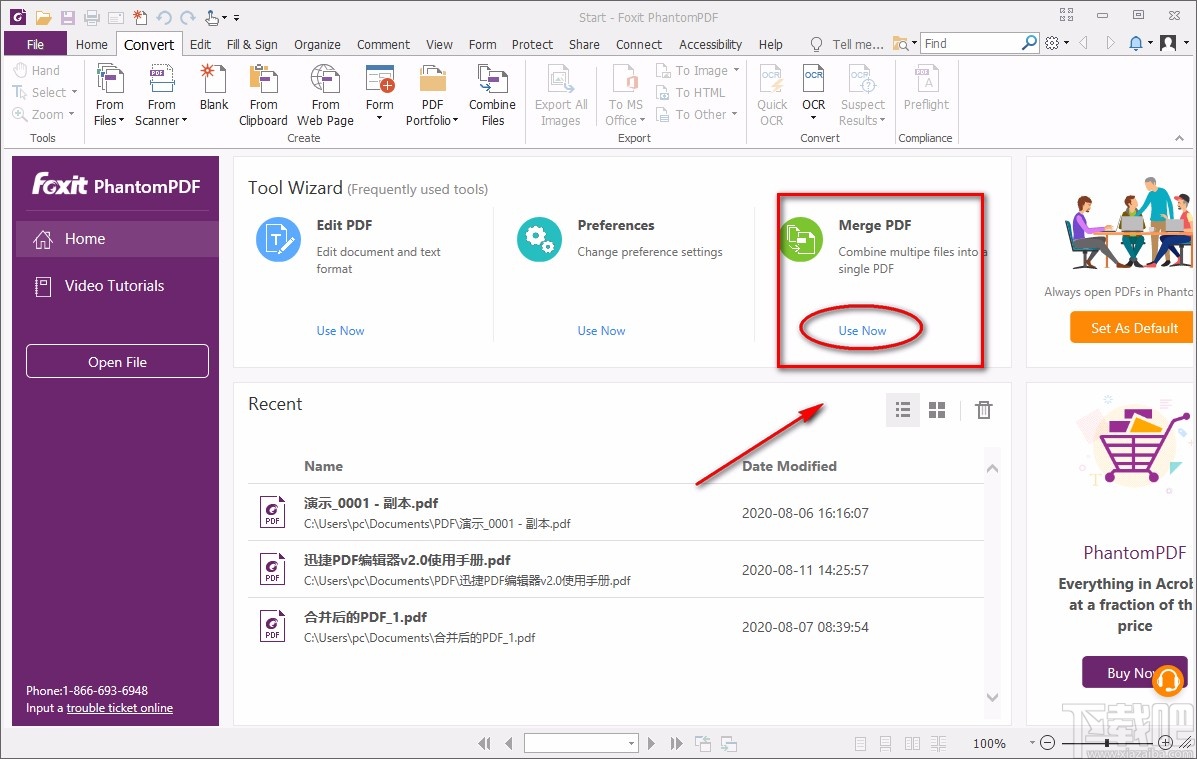This screenshot has width=1197, height=759.
Task: Open the Comment ribbon tab
Action: point(383,44)
